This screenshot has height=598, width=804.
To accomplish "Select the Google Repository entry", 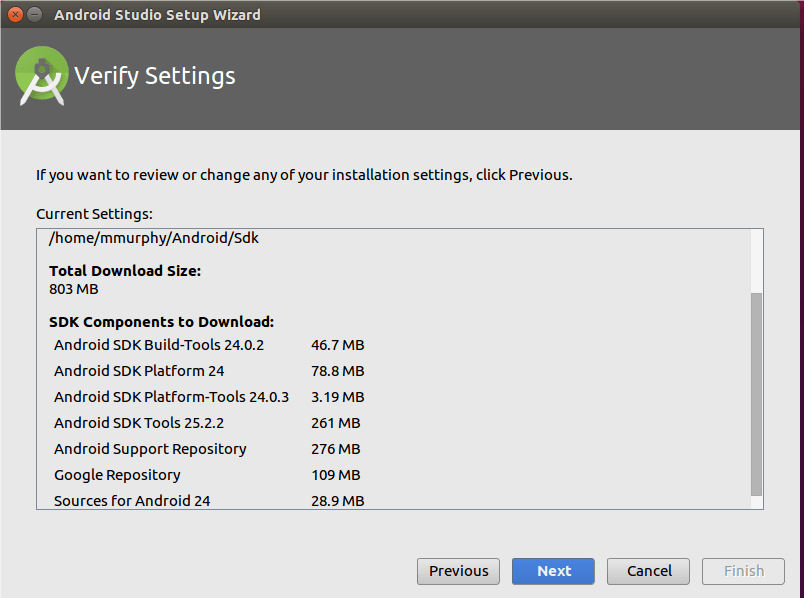I will (117, 475).
